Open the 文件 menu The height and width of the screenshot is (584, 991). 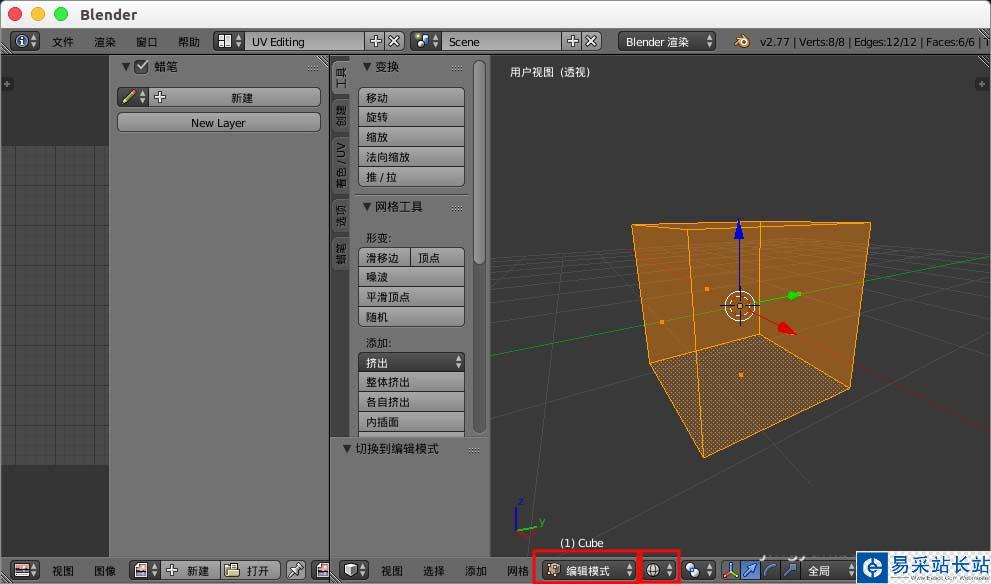click(63, 42)
